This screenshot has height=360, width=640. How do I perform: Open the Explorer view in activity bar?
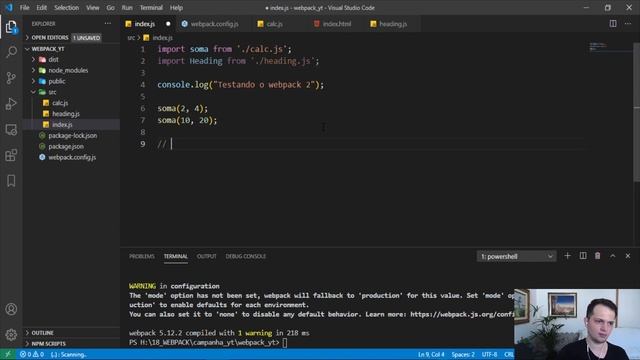tap(11, 27)
